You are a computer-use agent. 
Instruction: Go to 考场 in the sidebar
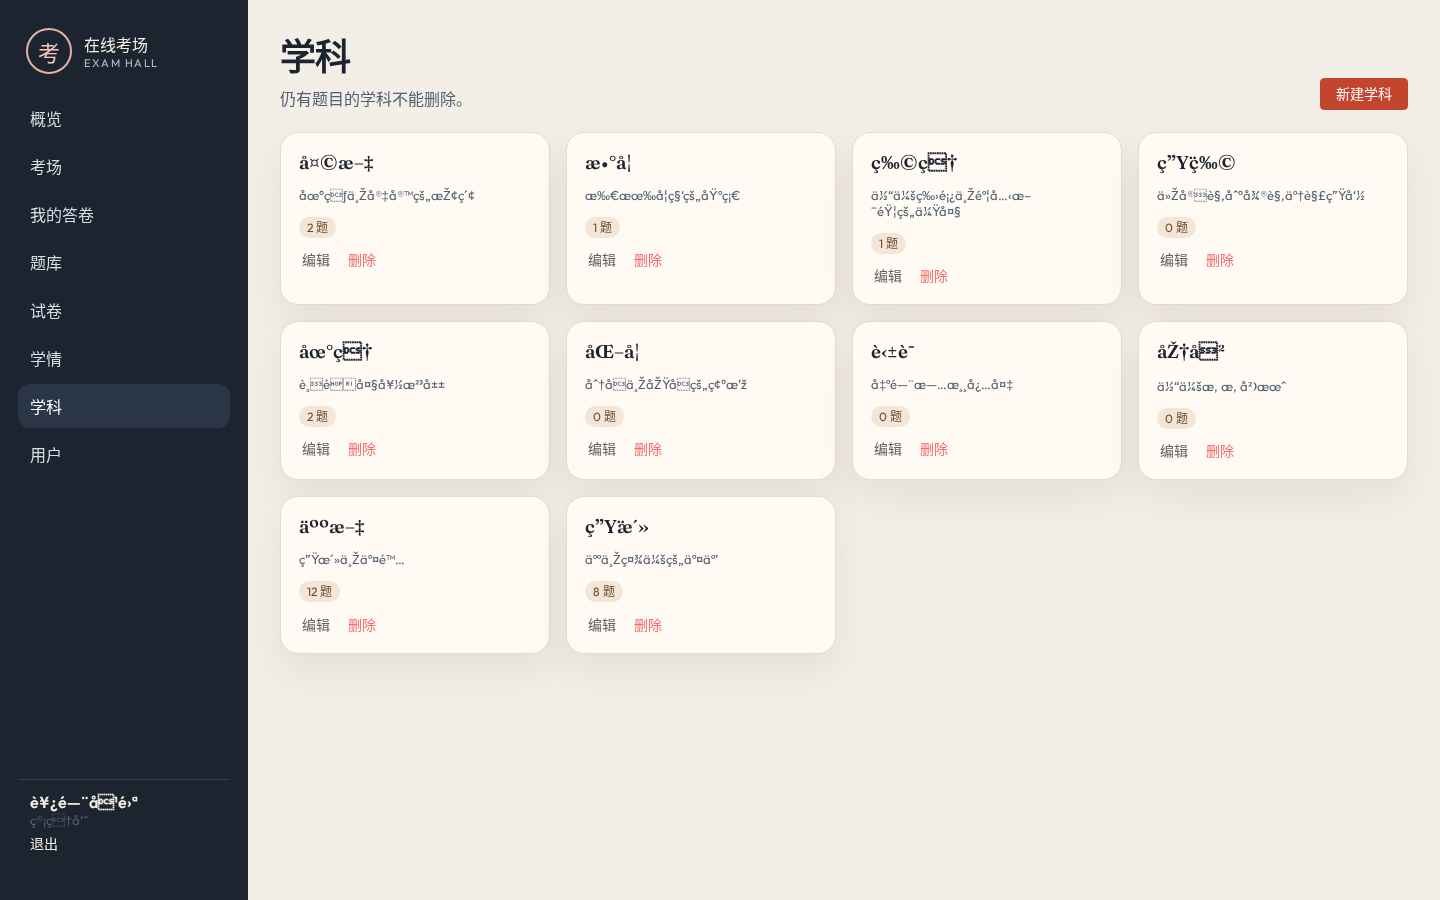(124, 167)
